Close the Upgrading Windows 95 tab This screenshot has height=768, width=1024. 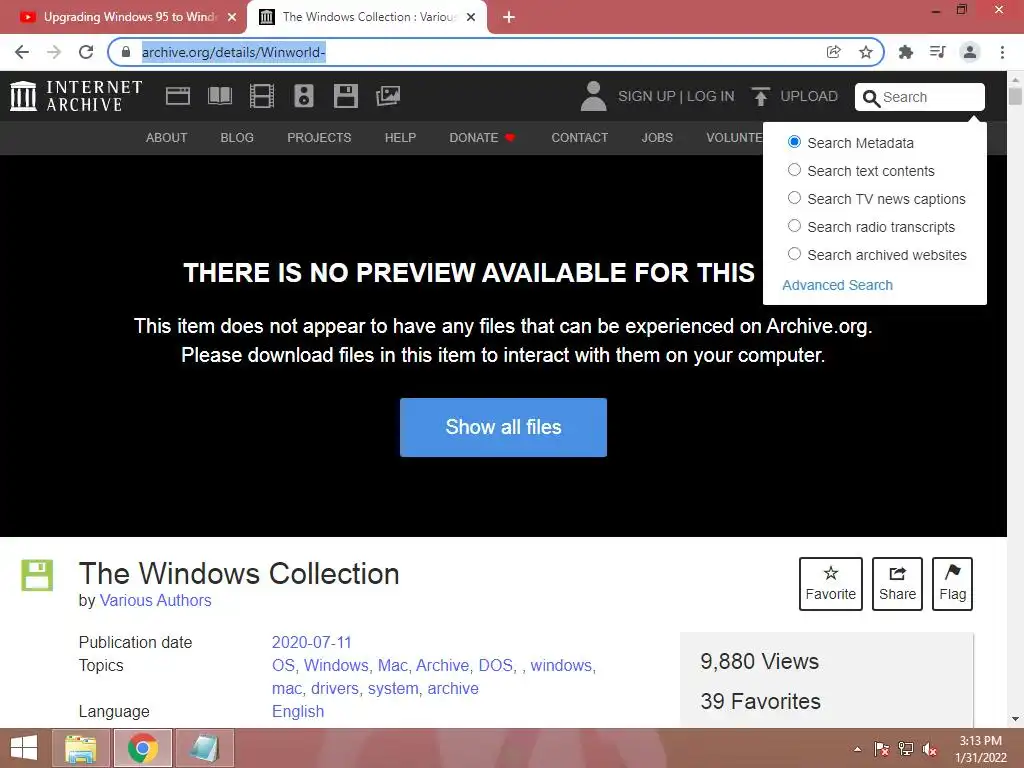tap(232, 17)
